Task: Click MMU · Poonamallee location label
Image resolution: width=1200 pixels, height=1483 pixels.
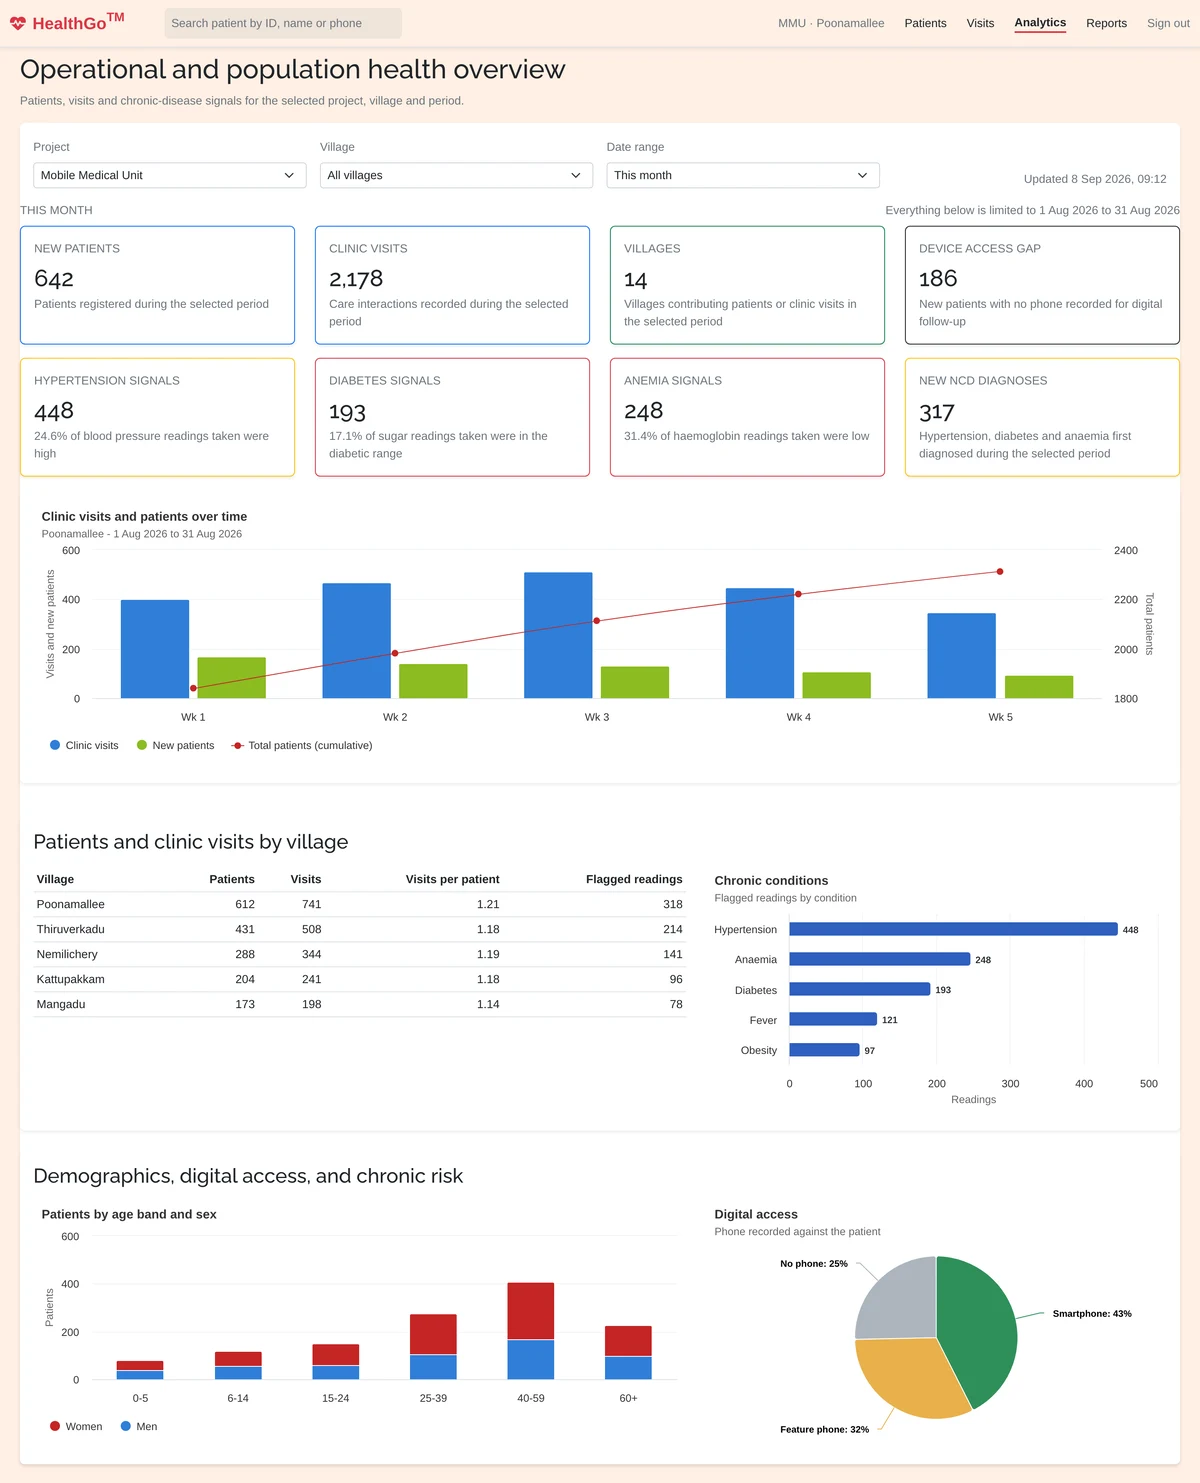Action: click(831, 23)
